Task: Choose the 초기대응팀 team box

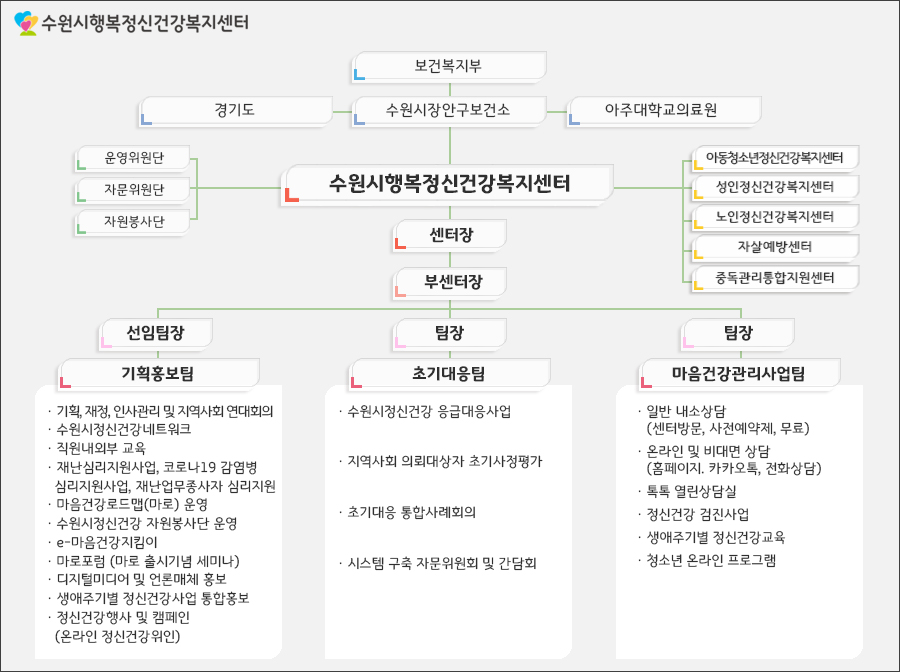Action: point(450,373)
